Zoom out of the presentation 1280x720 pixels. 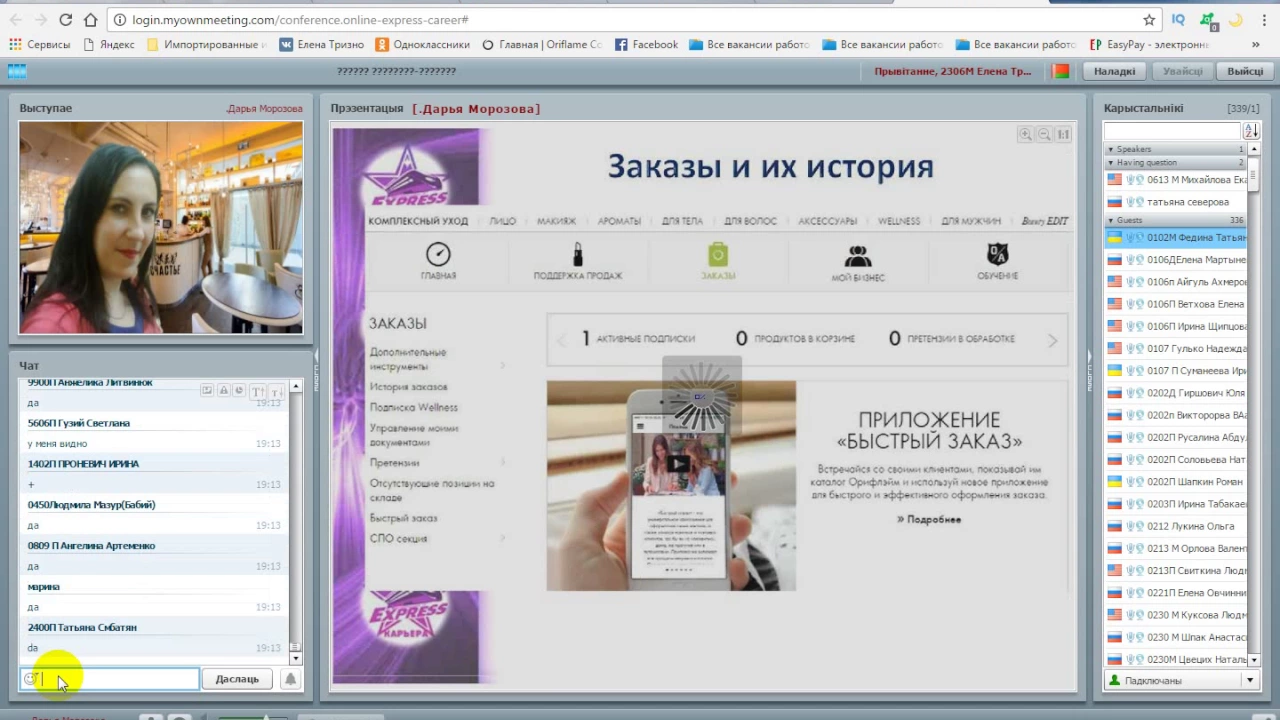pos(1044,134)
